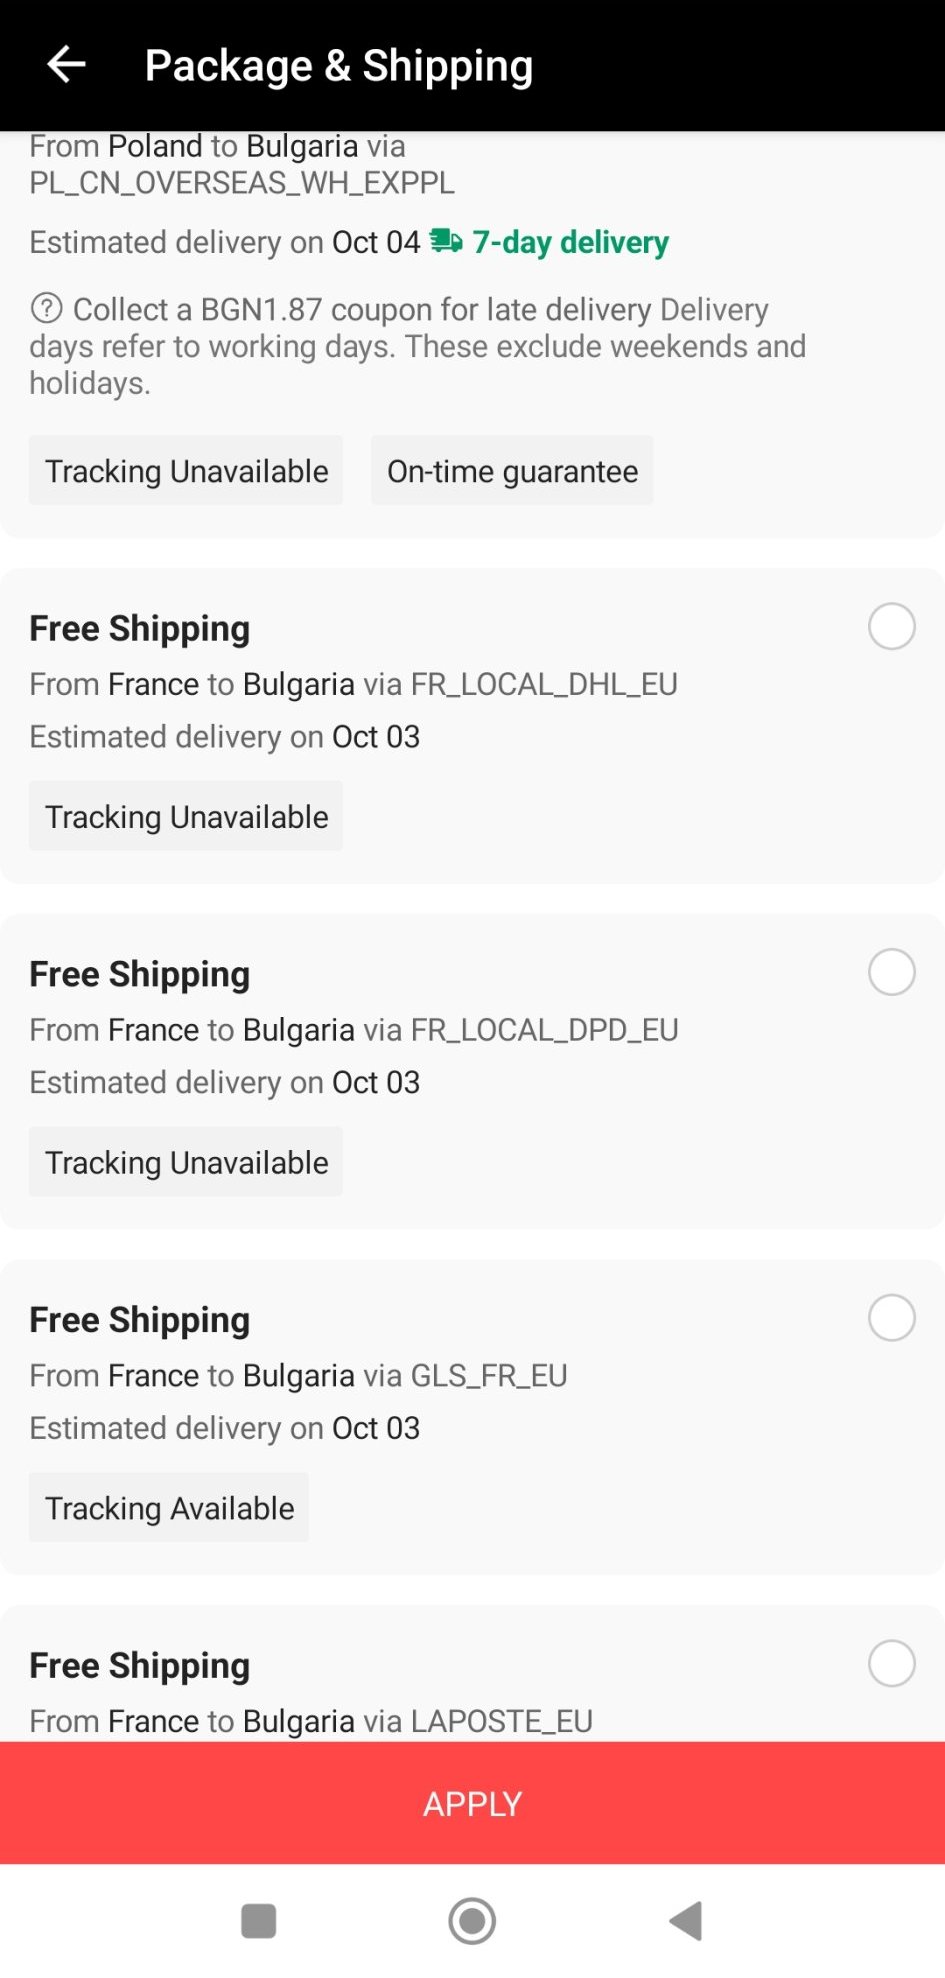Select FR_LOCAL_DPD_EU shipping radio button
Screen dimensions: 945x1978
click(891, 972)
